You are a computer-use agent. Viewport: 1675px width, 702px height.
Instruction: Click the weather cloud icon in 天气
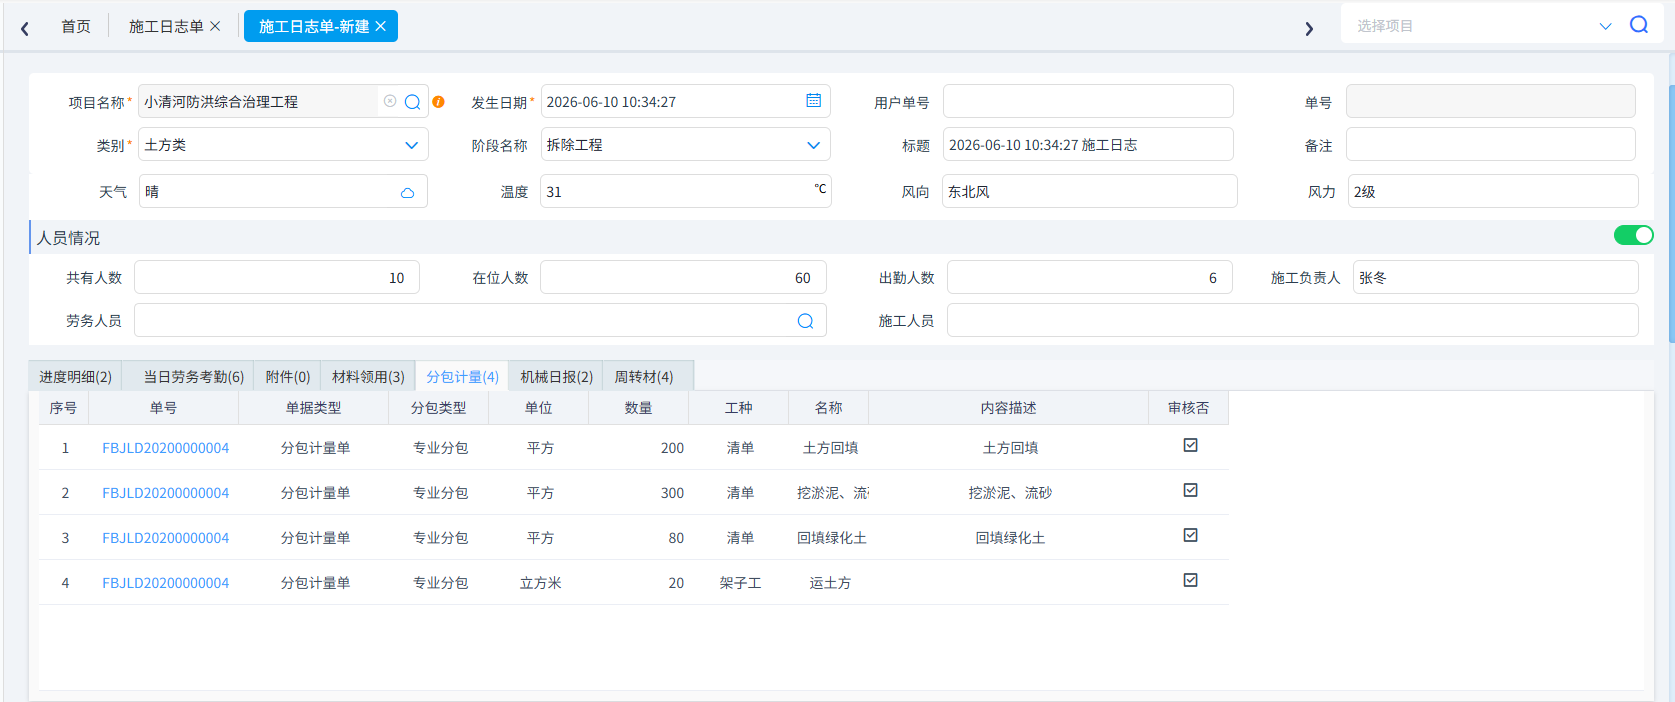pos(407,192)
